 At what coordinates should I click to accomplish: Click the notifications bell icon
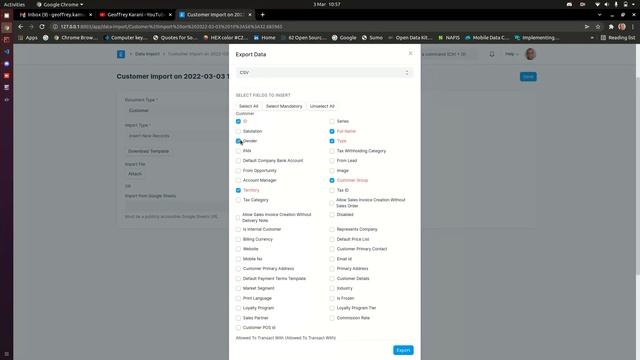click(x=492, y=54)
